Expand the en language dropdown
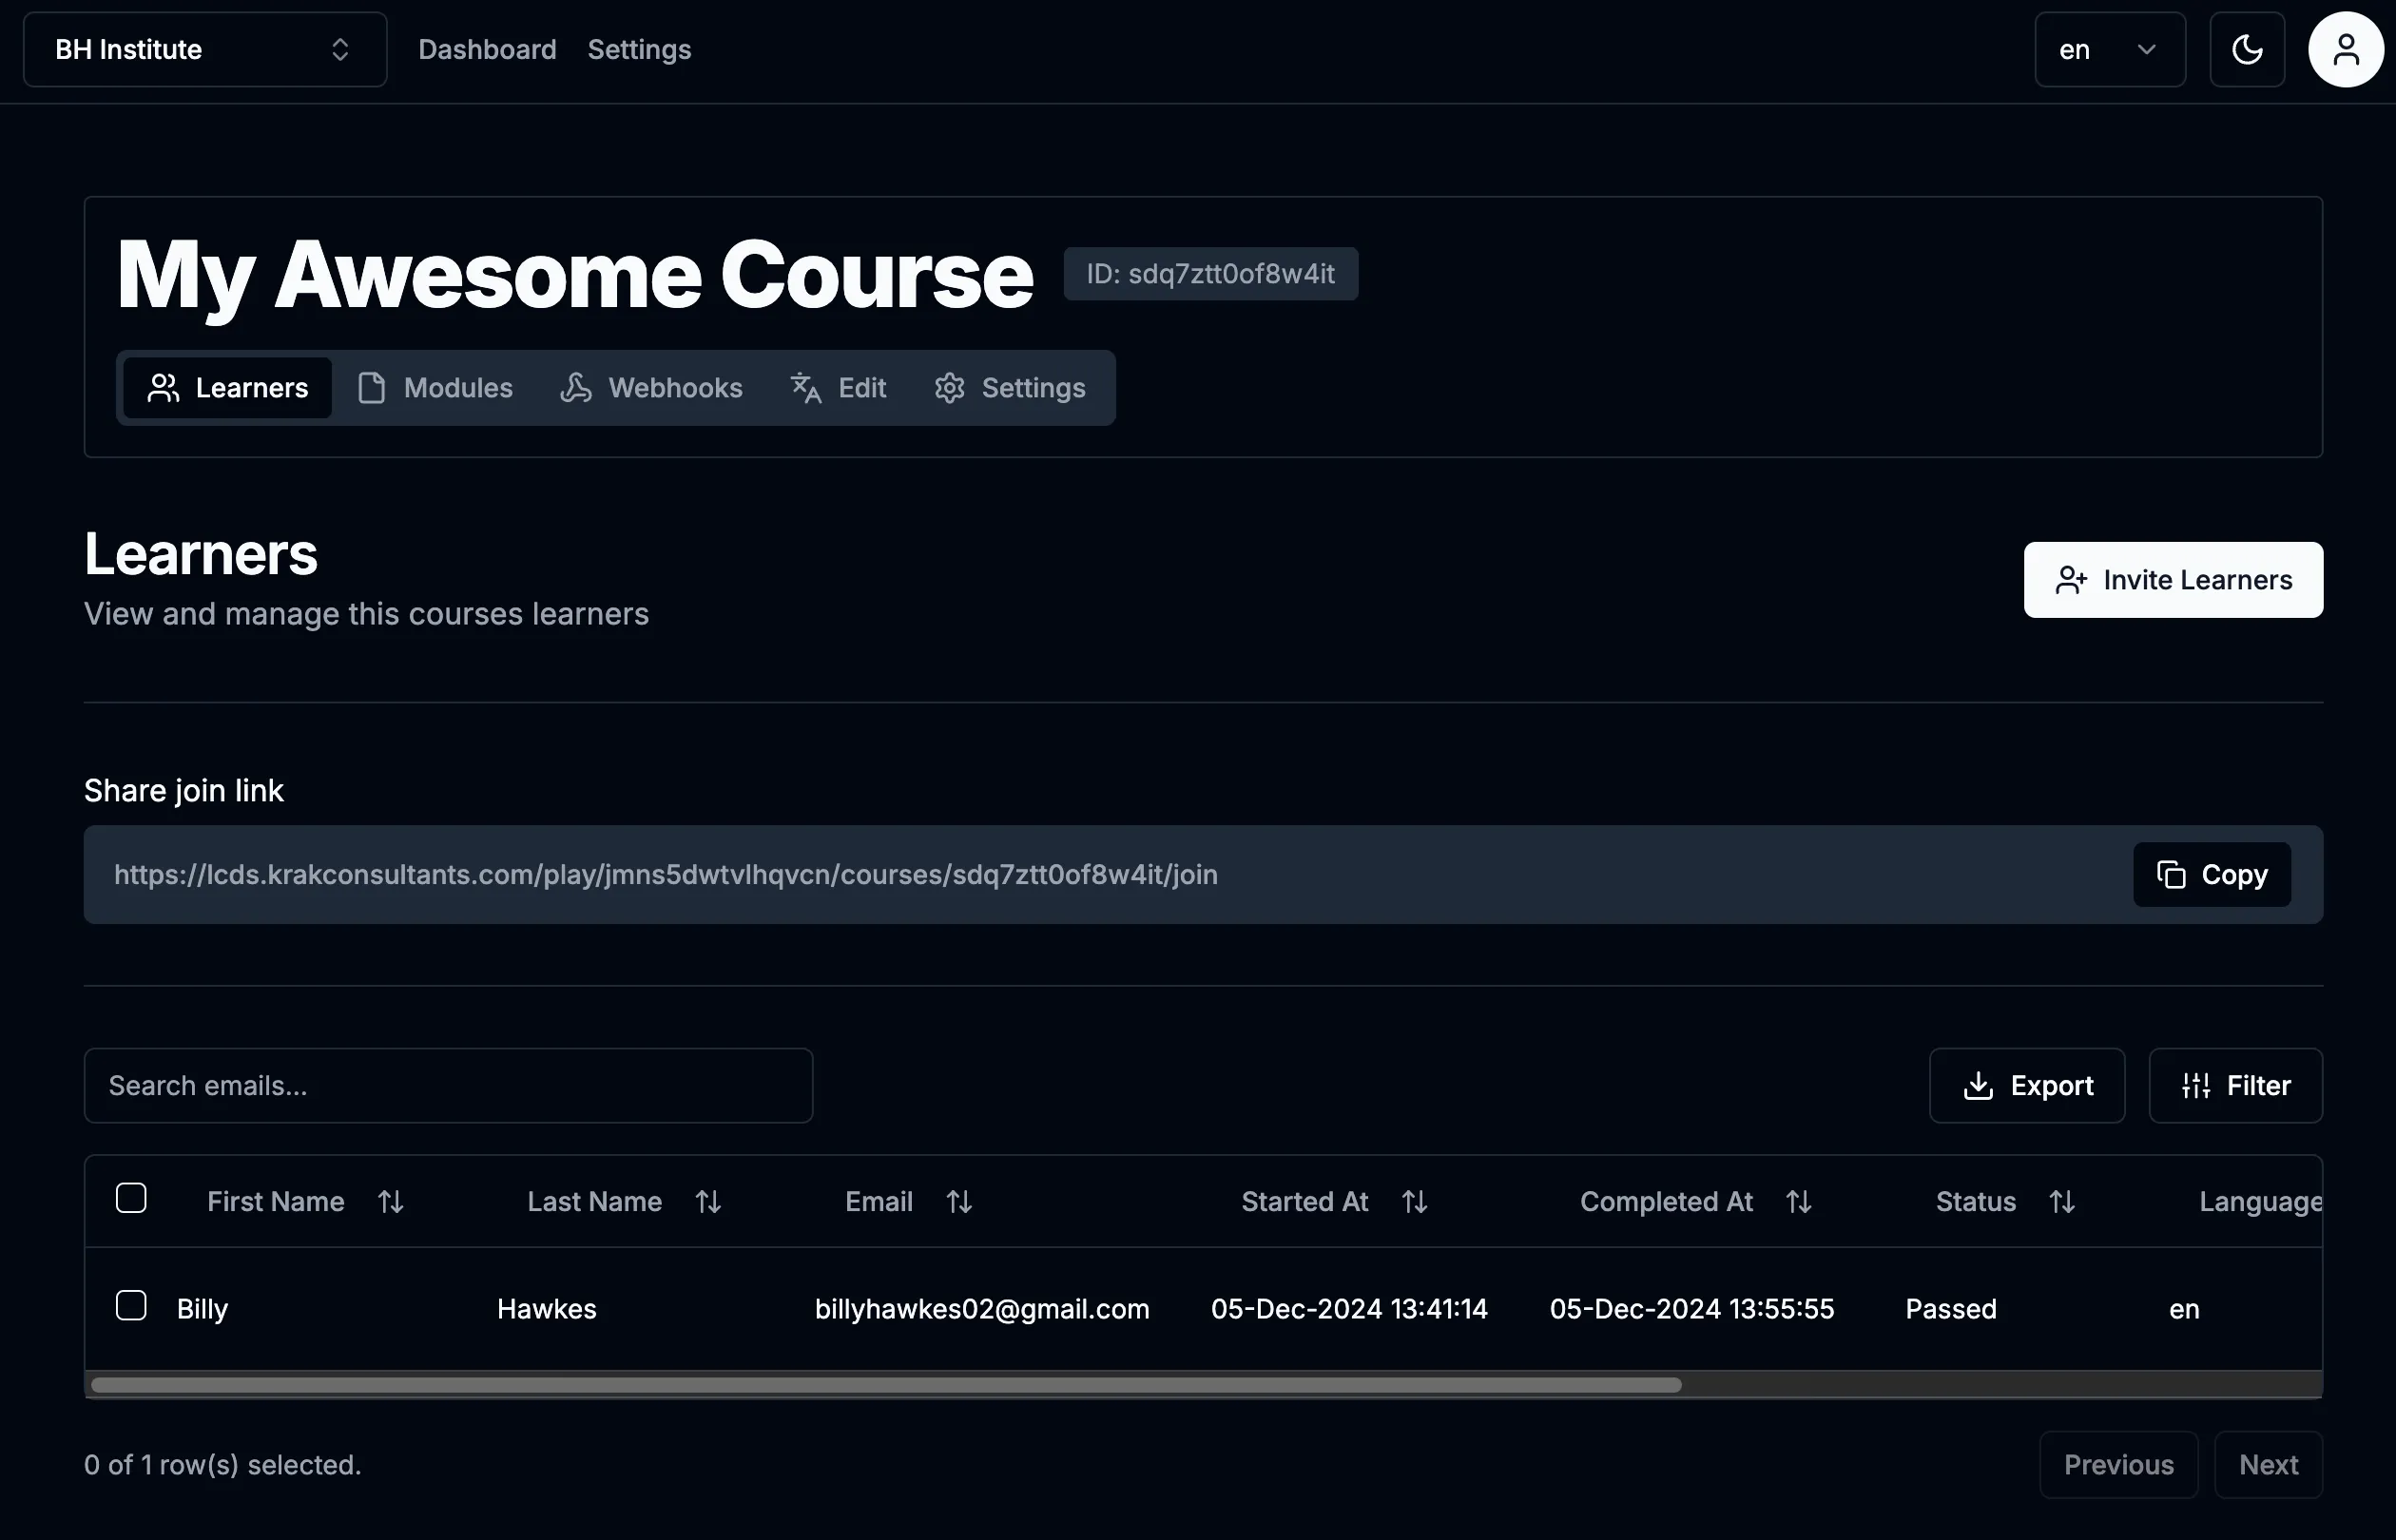 pos(2109,50)
